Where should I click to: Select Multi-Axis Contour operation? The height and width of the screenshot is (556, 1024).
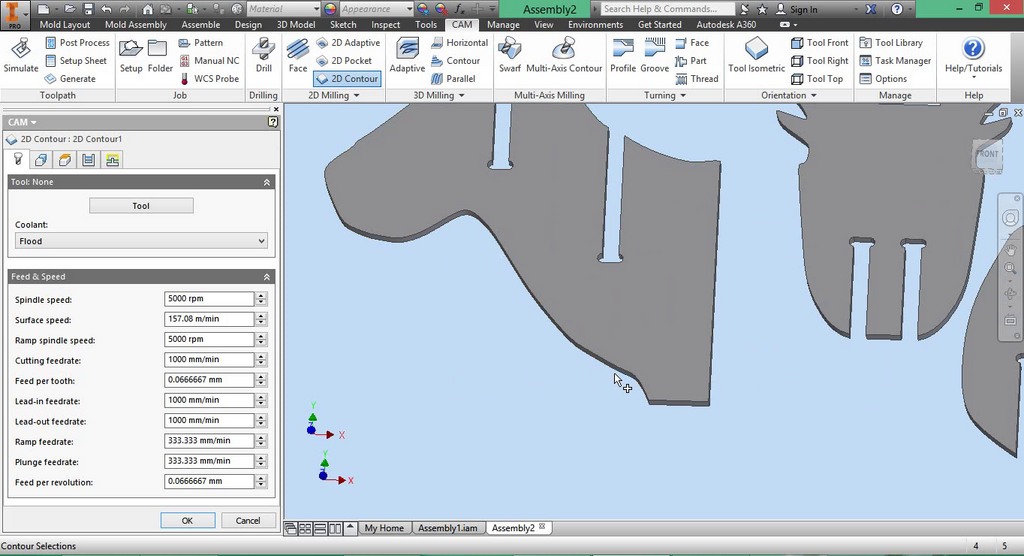[564, 56]
